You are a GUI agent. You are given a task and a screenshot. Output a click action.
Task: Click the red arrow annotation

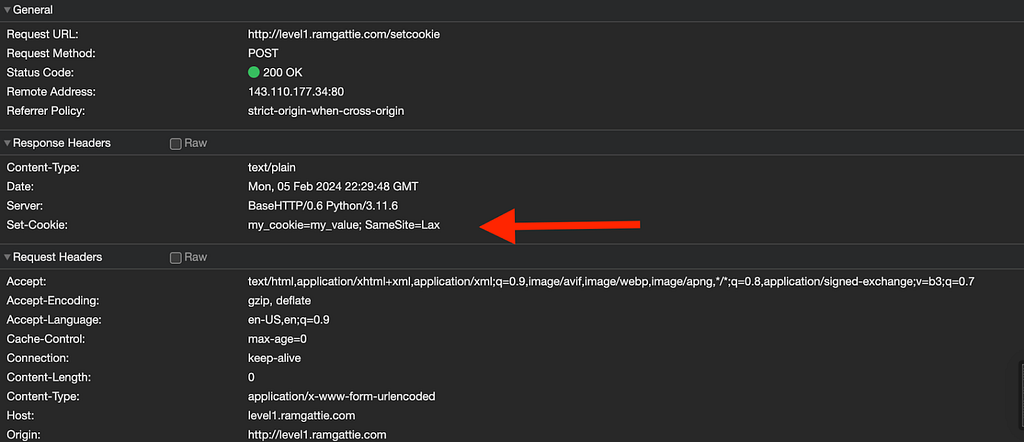[x=560, y=226]
